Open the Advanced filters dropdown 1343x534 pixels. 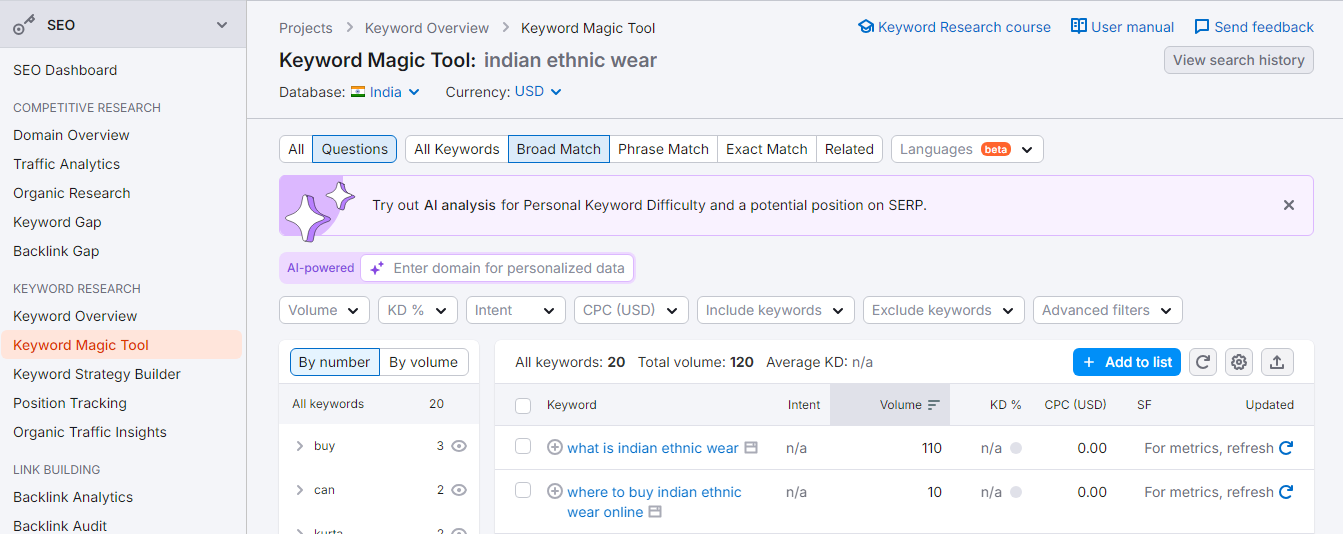click(x=1108, y=310)
